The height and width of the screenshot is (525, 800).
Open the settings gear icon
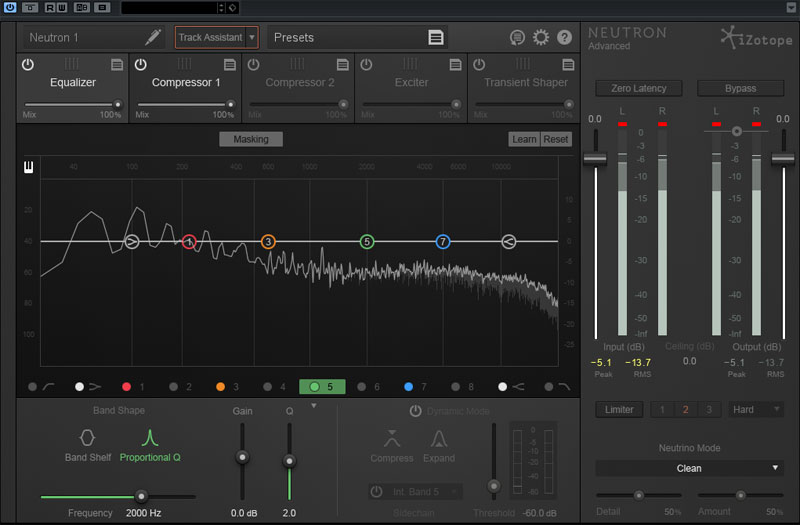[541, 37]
